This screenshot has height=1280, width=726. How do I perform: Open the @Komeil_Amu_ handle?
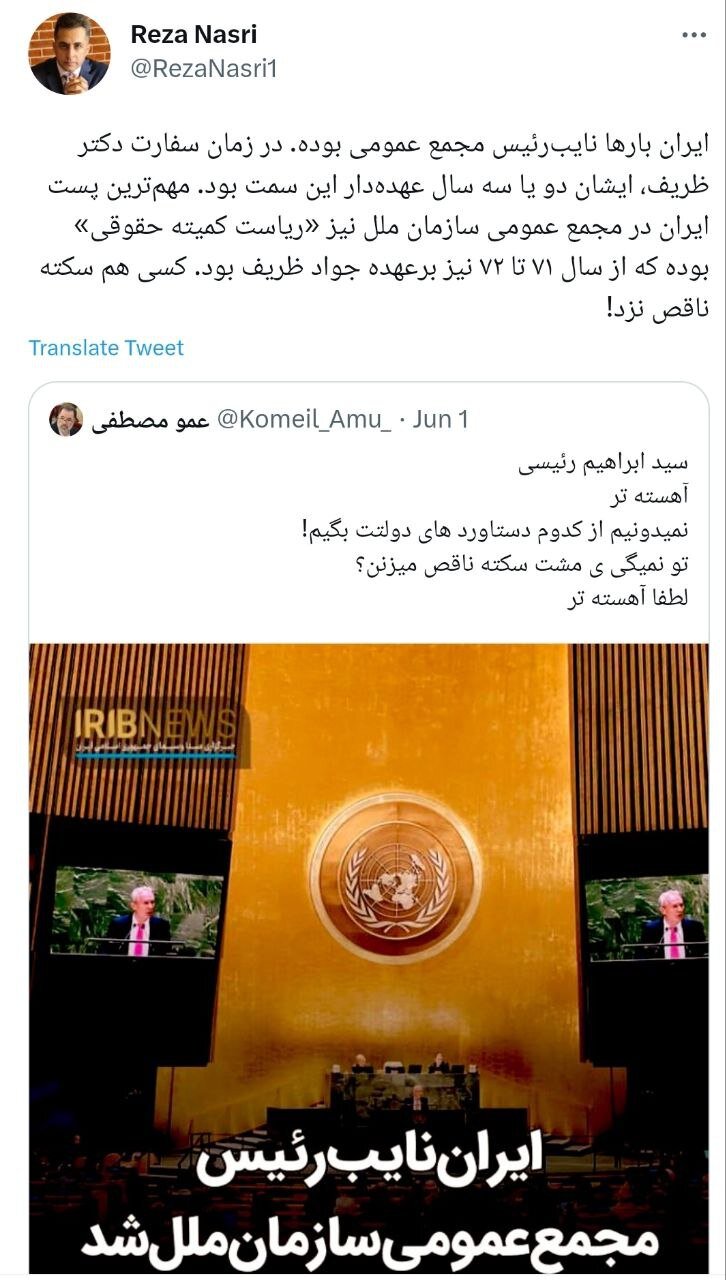(304, 420)
